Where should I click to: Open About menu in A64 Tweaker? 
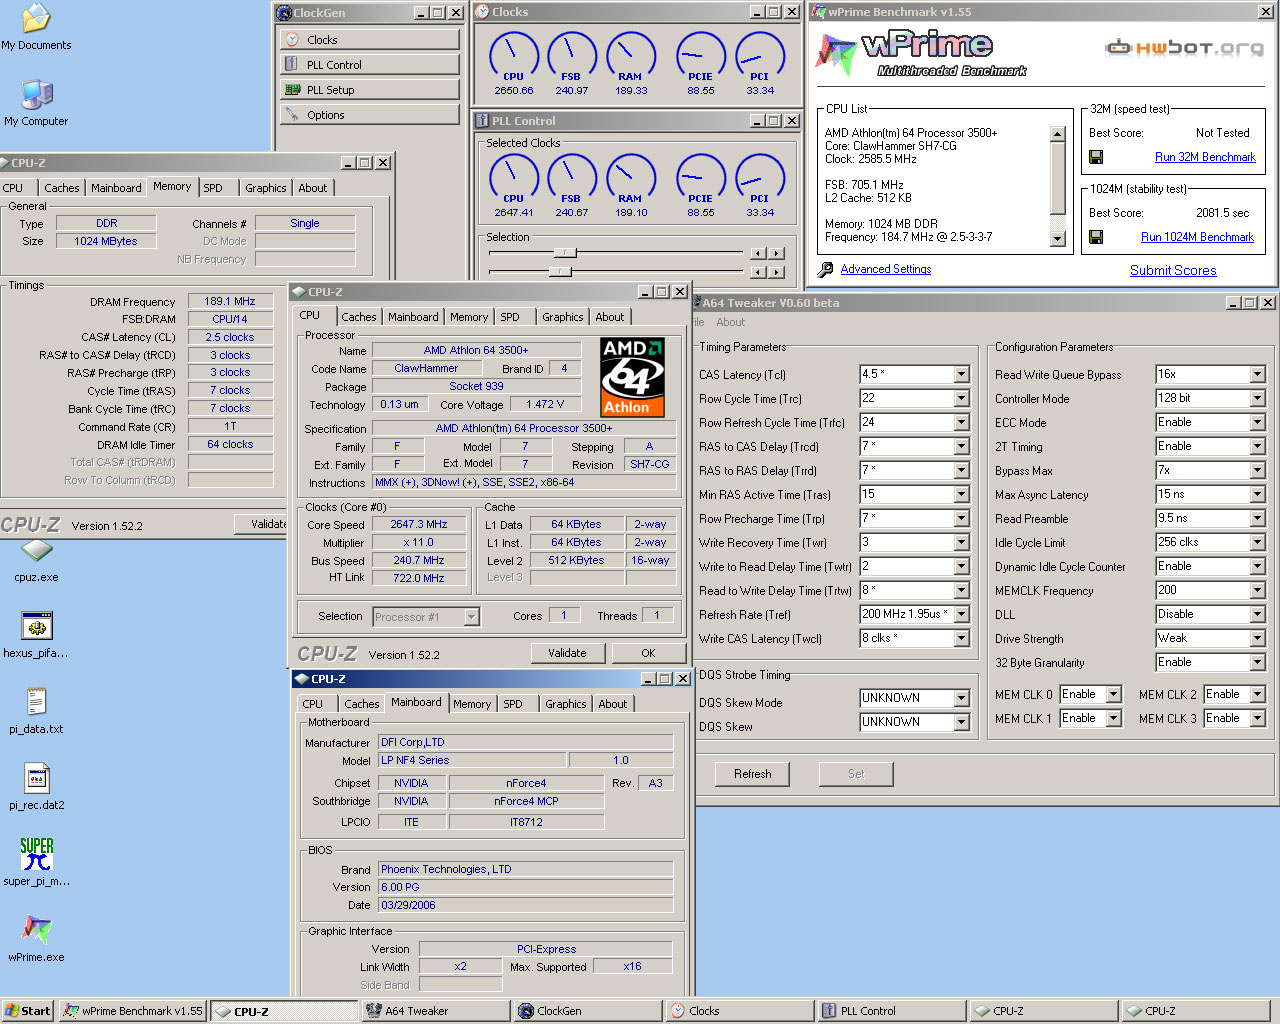point(730,322)
